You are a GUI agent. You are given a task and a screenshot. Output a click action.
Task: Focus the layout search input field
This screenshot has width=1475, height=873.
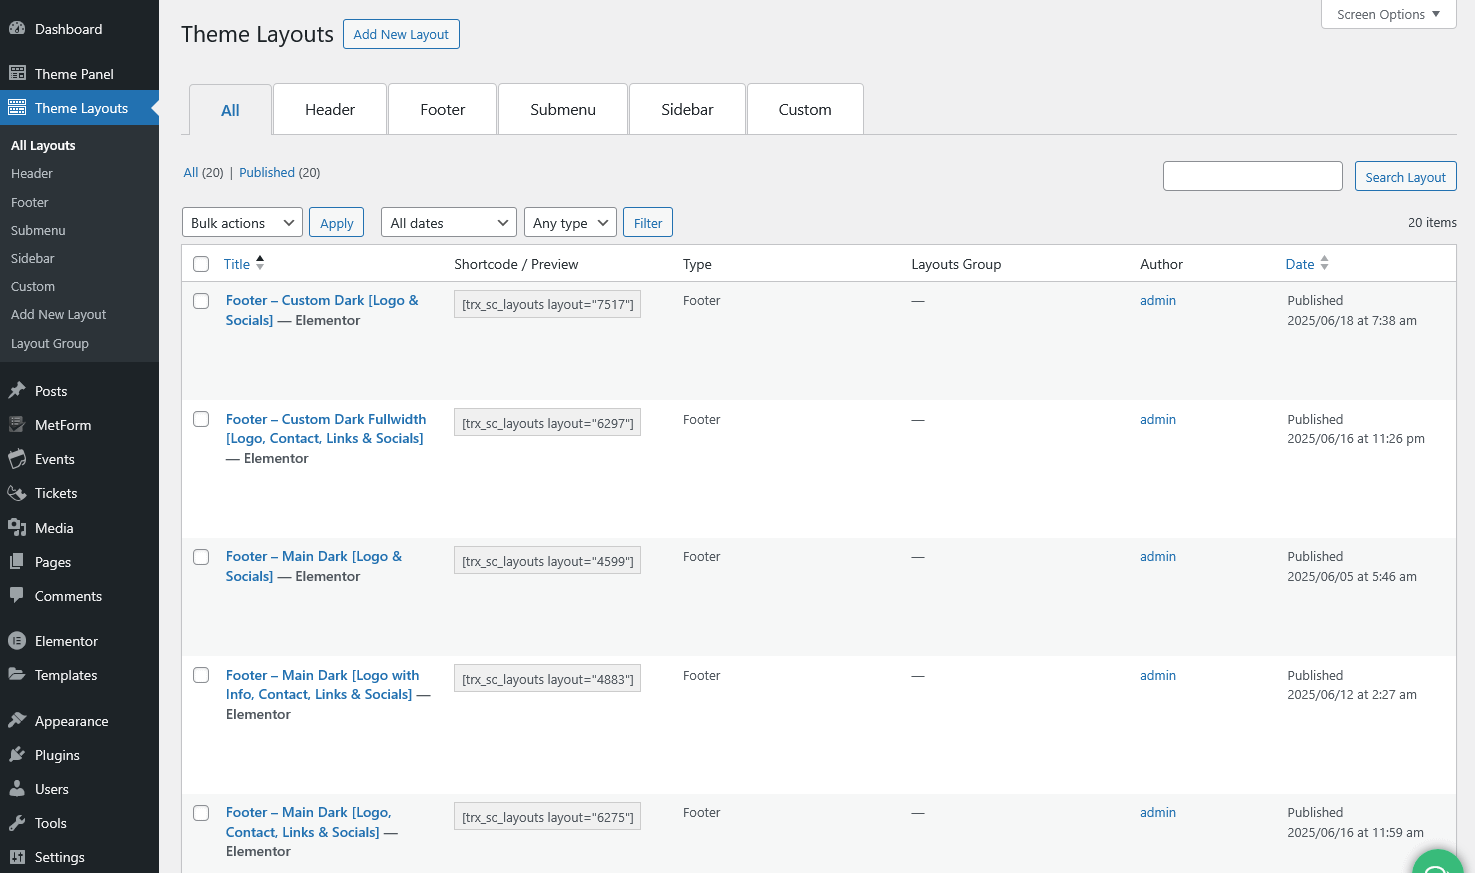(x=1252, y=176)
